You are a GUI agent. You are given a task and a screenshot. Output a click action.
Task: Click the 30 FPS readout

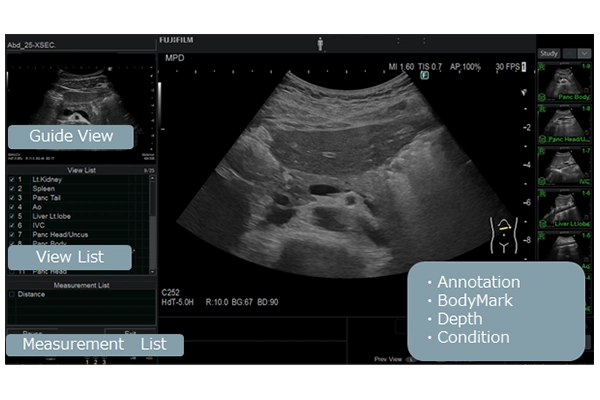click(507, 67)
